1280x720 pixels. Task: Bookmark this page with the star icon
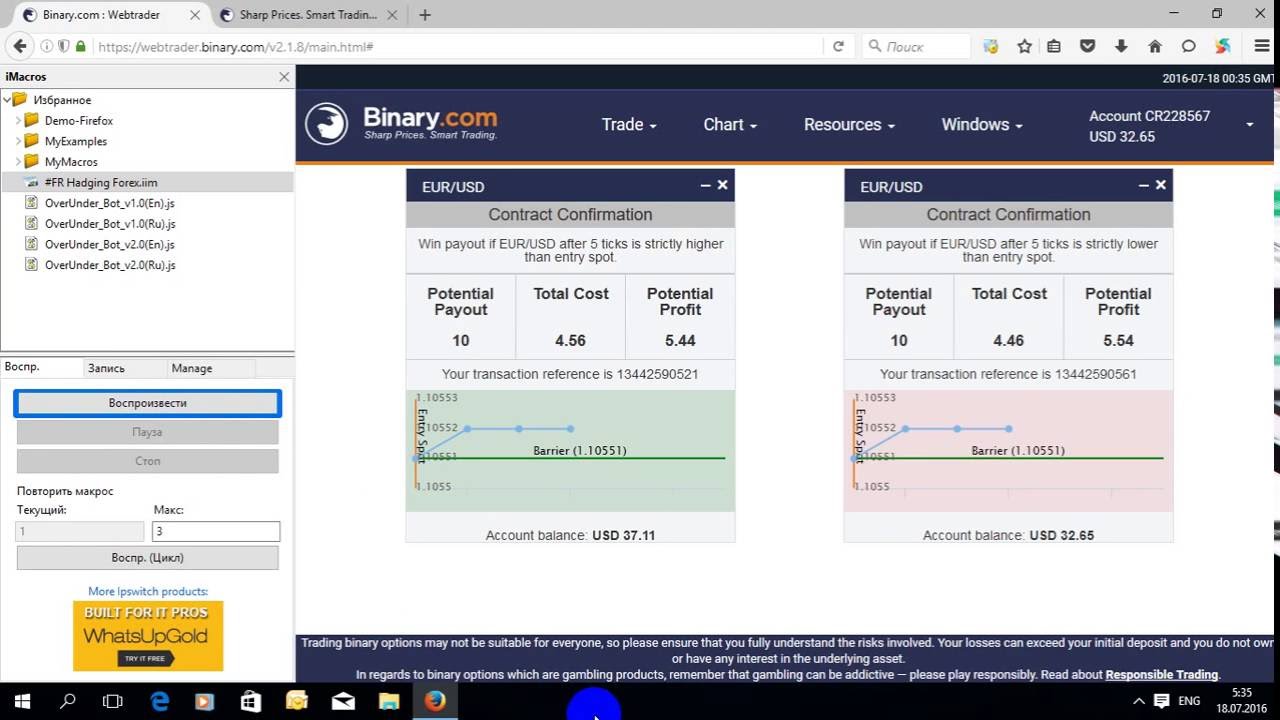click(x=1024, y=46)
